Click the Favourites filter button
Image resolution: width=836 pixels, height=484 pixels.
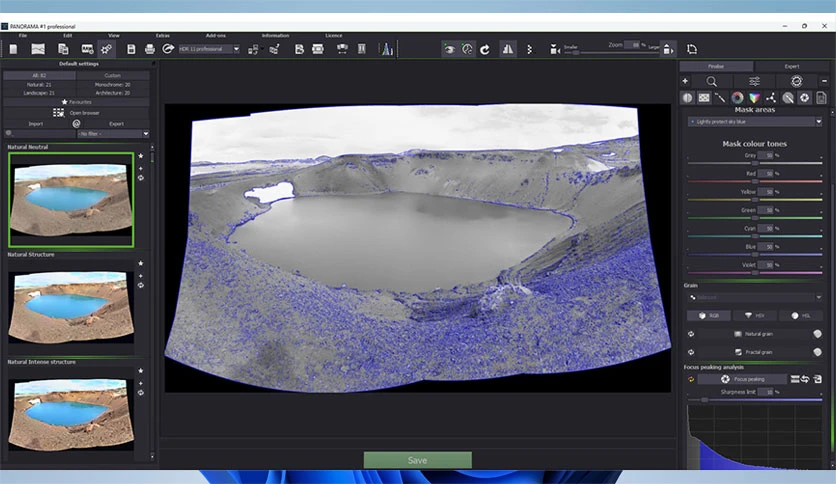click(76, 102)
